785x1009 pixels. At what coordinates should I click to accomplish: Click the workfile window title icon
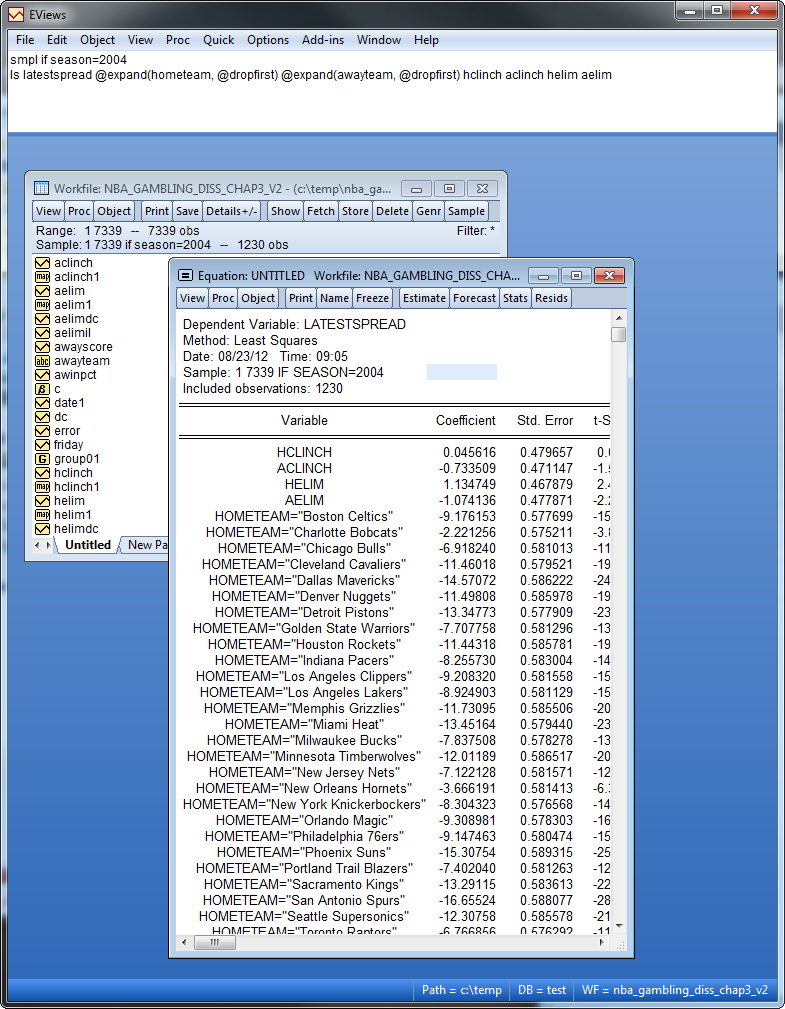tap(41, 189)
